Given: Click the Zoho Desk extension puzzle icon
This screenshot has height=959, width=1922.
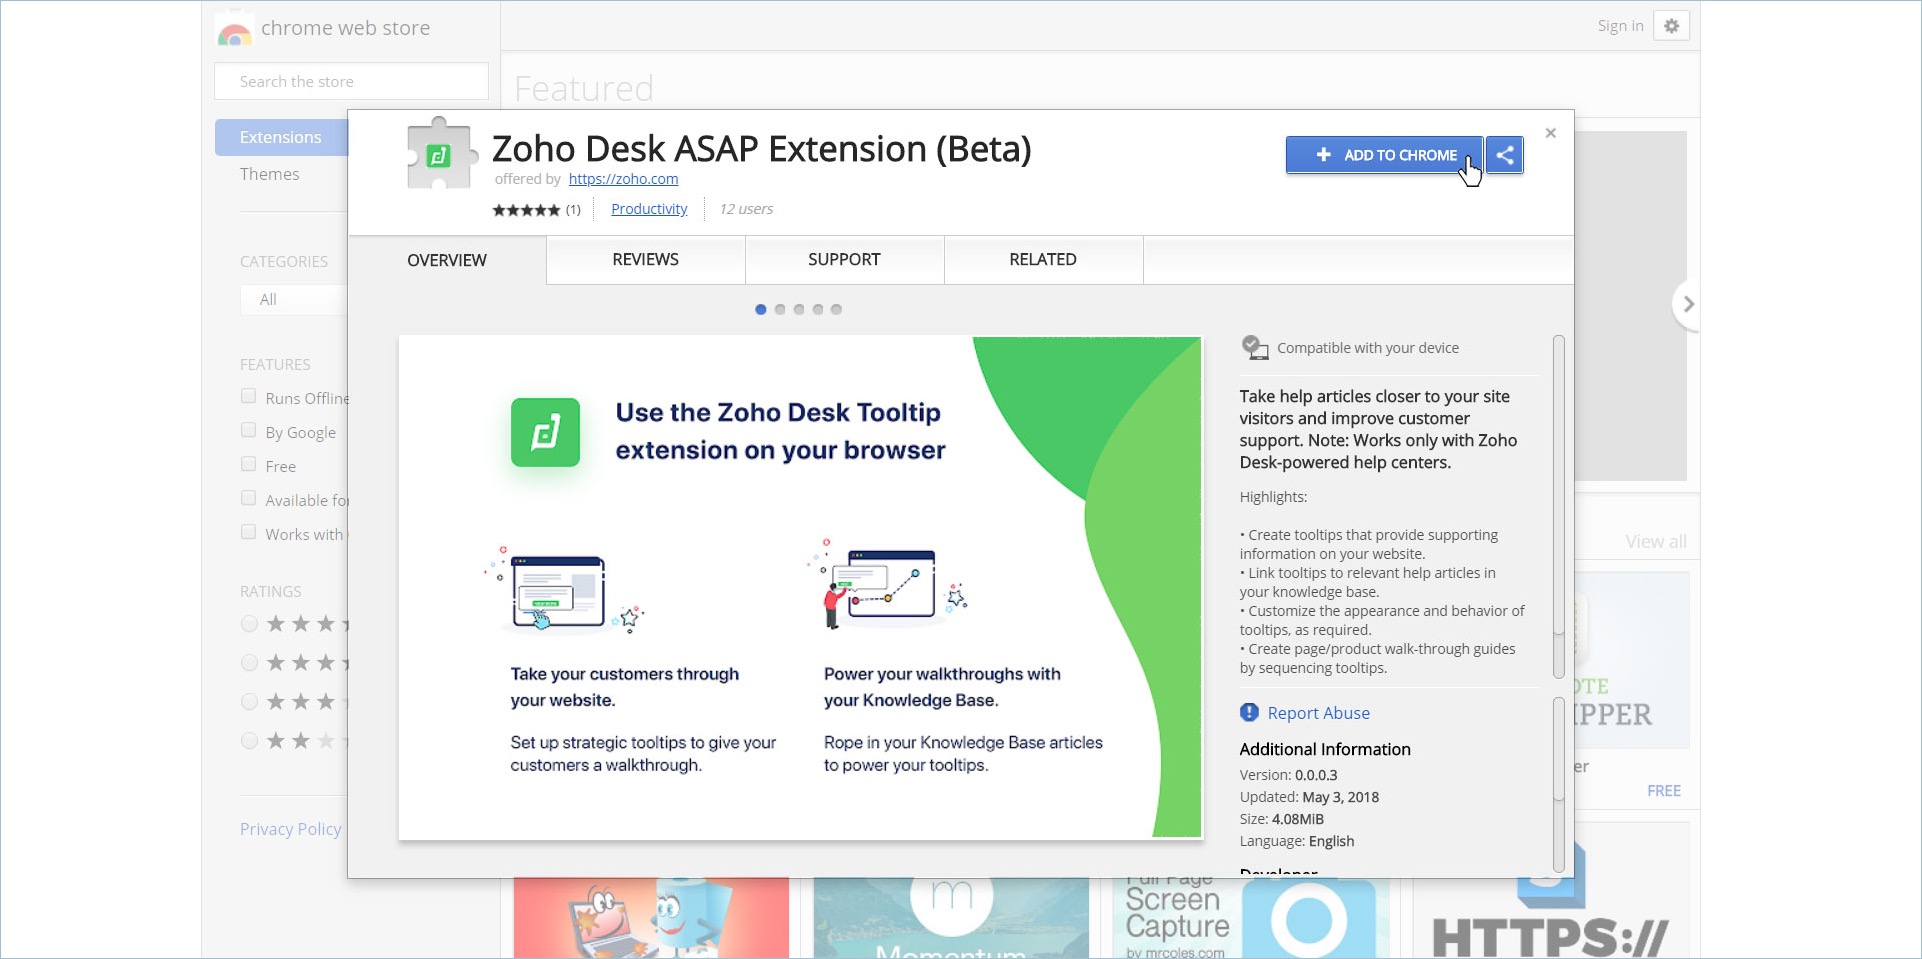Looking at the screenshot, I should coord(440,153).
